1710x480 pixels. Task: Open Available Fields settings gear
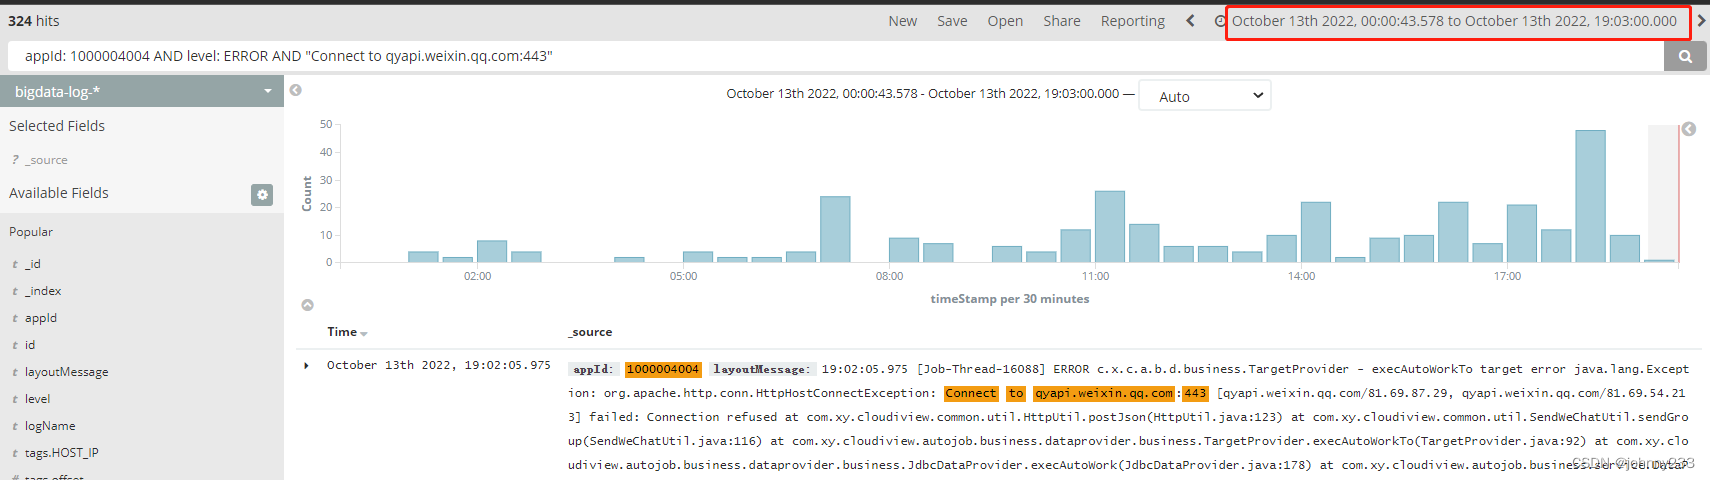[262, 195]
